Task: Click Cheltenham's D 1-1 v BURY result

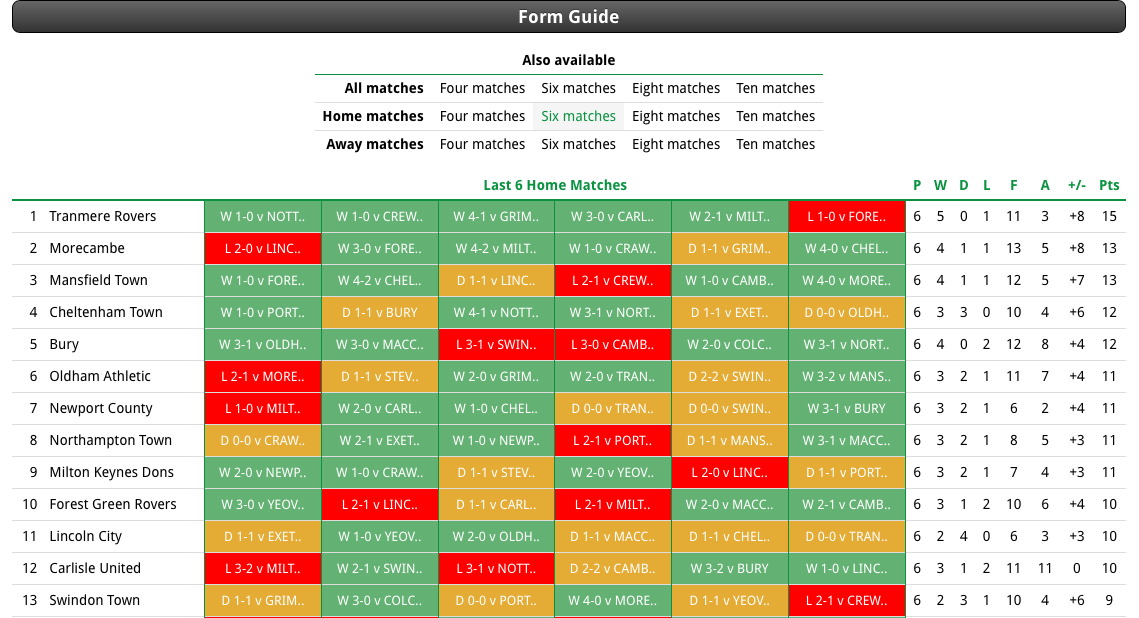Action: point(379,312)
